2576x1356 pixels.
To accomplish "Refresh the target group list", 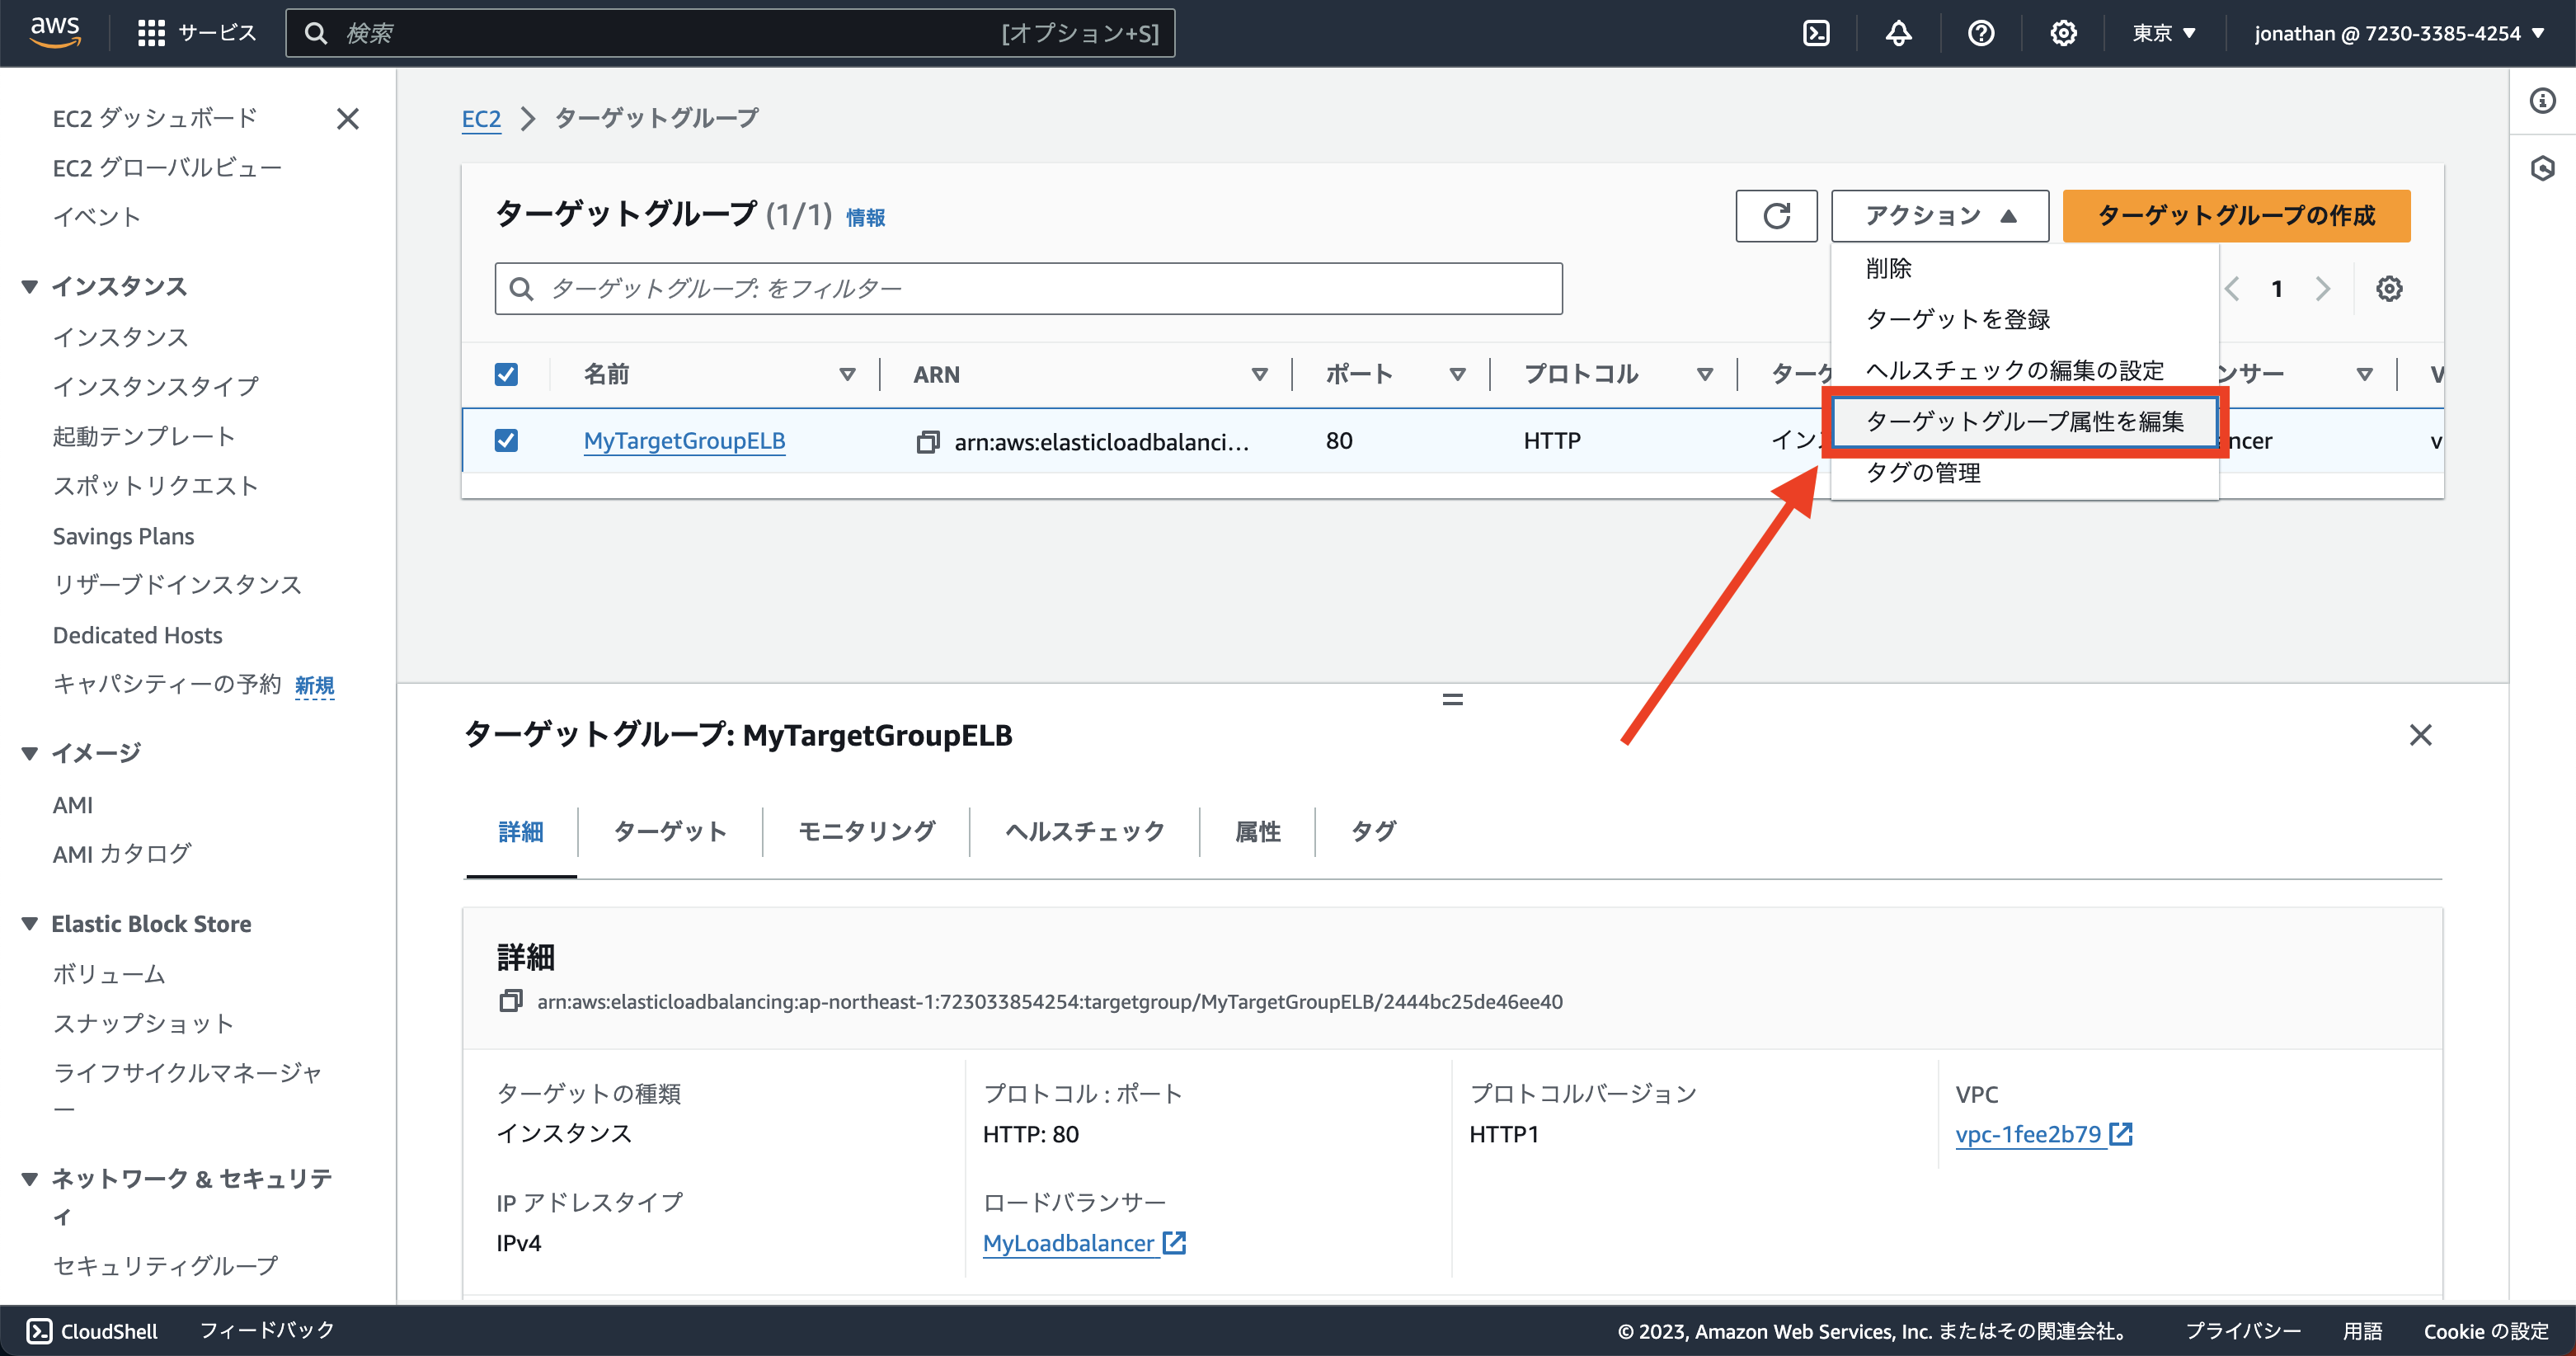I will tap(1777, 215).
